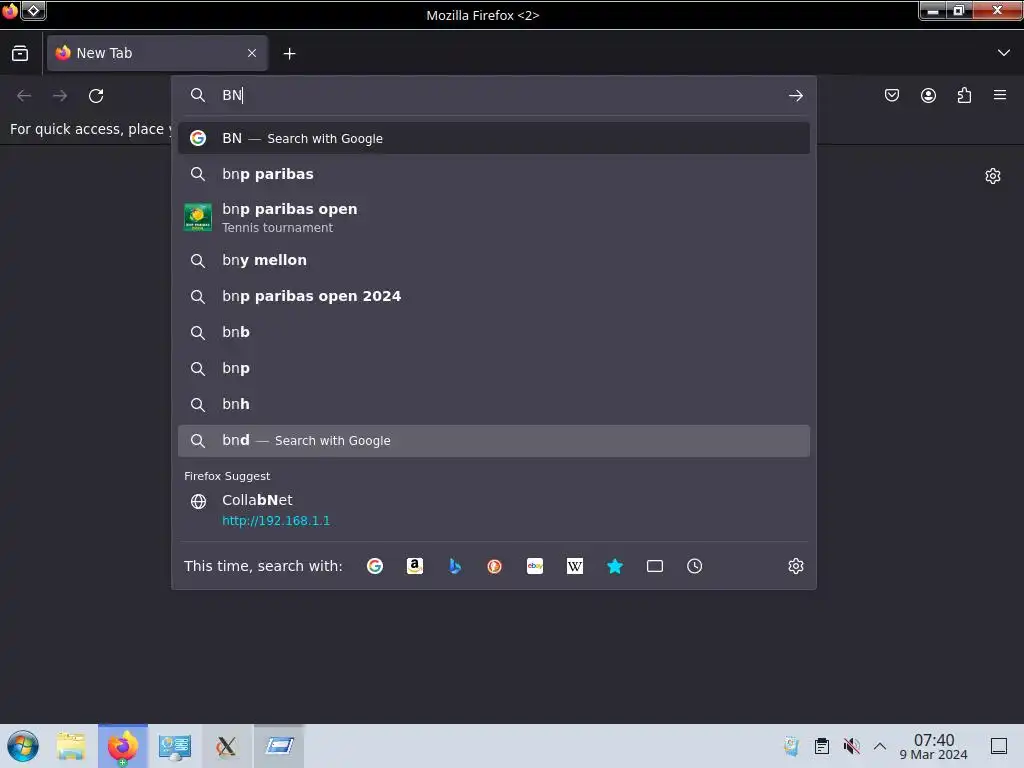Open the clipboard tray icon
1024x768 pixels.
[x=822, y=746]
